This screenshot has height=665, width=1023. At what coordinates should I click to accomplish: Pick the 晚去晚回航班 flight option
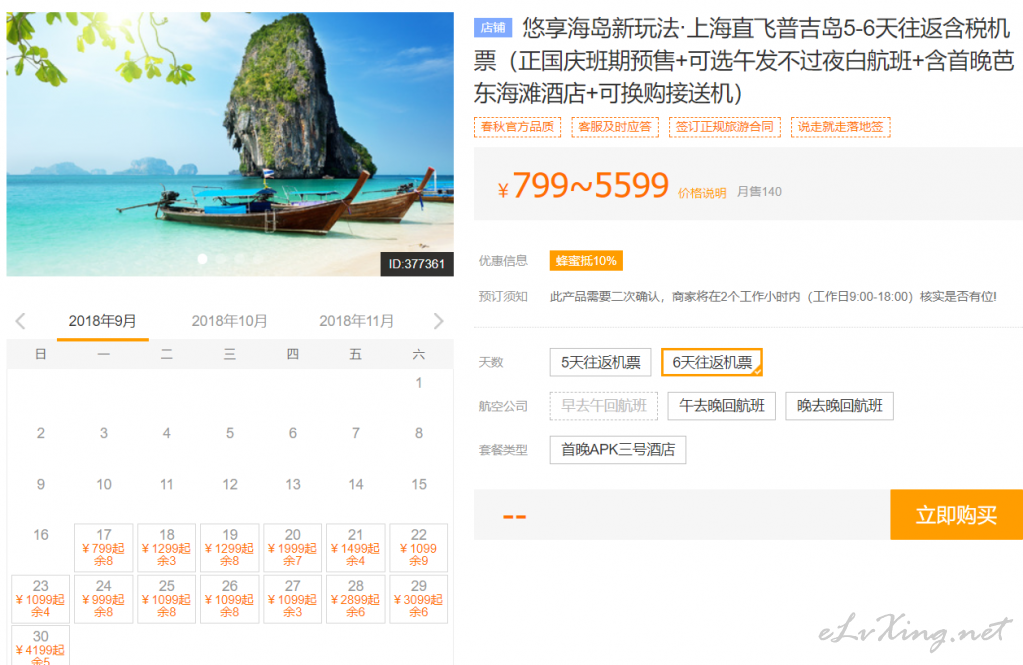pyautogui.click(x=839, y=406)
